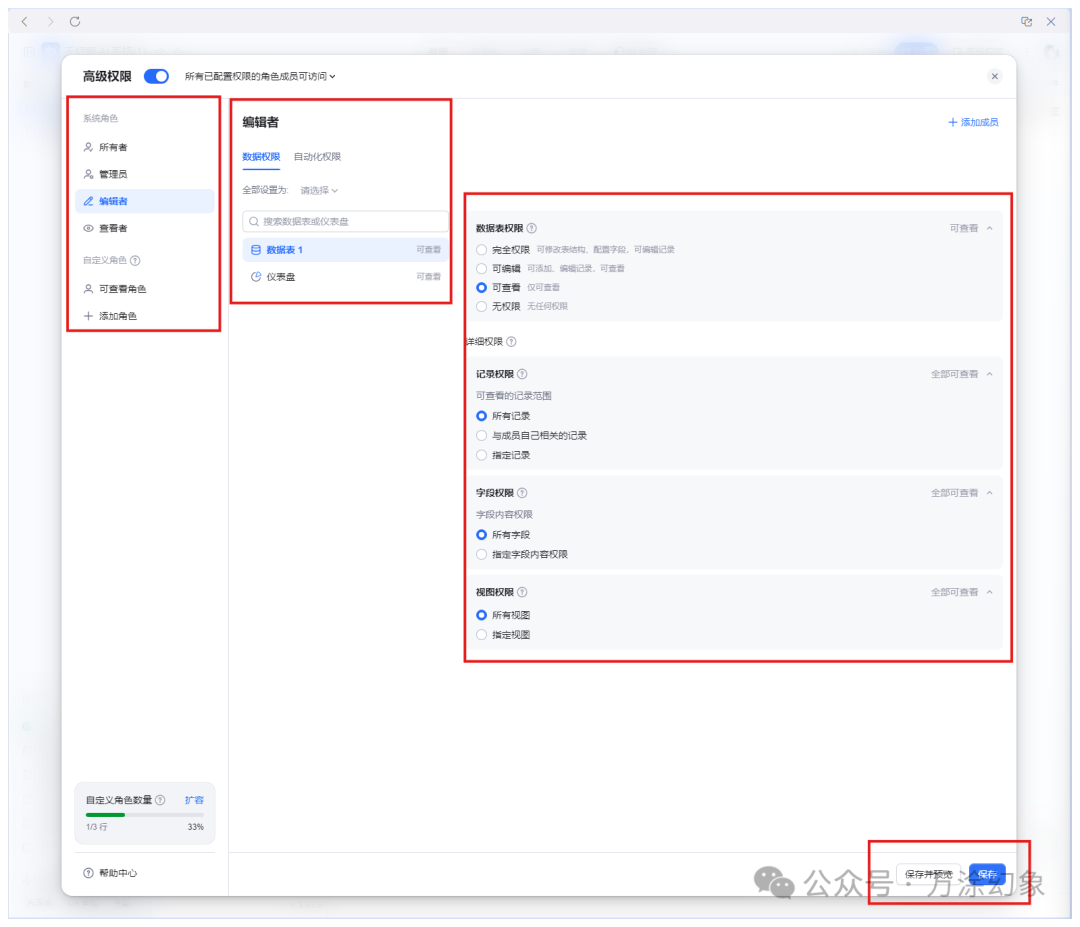
Task: Click help icon next to 详细权限
Action: tap(511, 342)
